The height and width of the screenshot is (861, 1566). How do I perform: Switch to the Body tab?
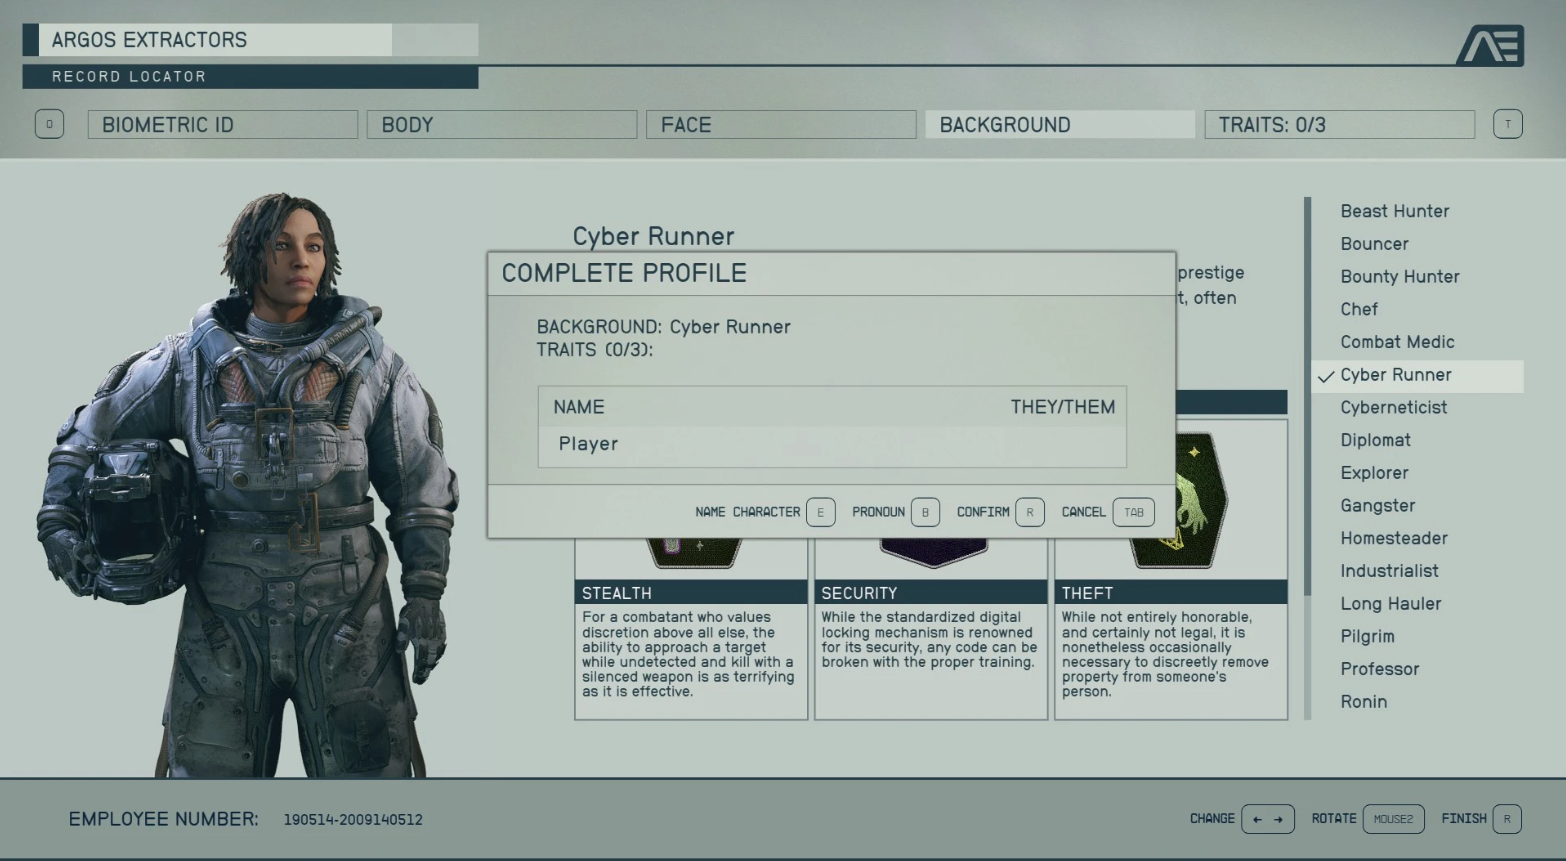[x=502, y=125]
